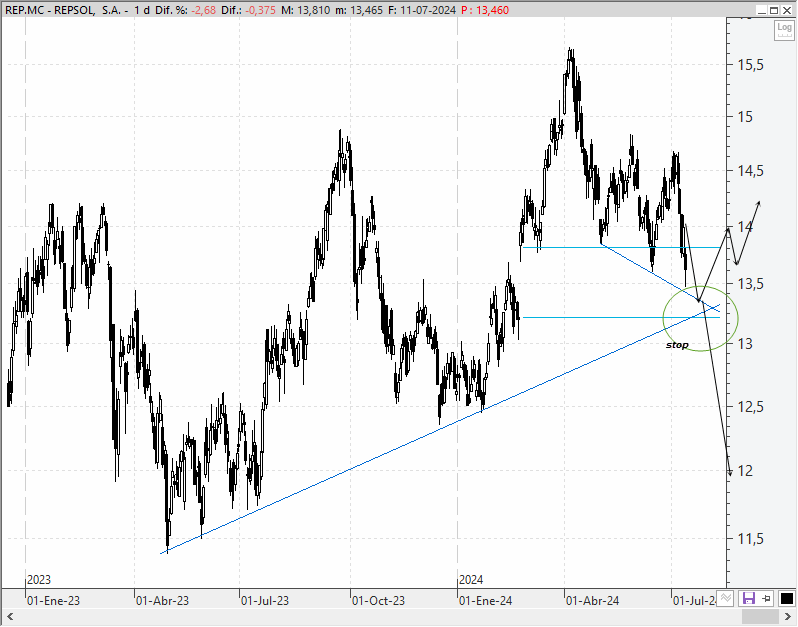Click the '14,5' price axis label

coord(751,171)
